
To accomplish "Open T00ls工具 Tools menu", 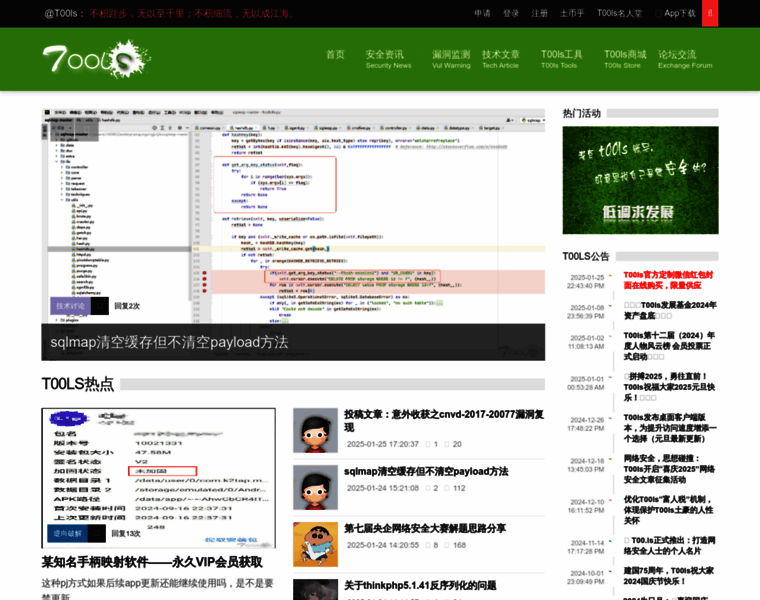I will click(x=561, y=59).
